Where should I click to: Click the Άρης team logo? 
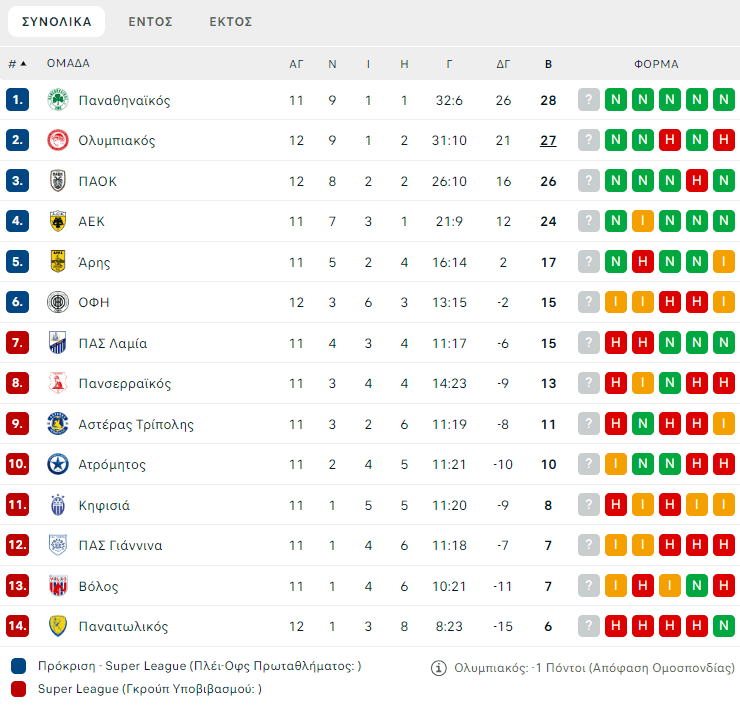point(57,262)
